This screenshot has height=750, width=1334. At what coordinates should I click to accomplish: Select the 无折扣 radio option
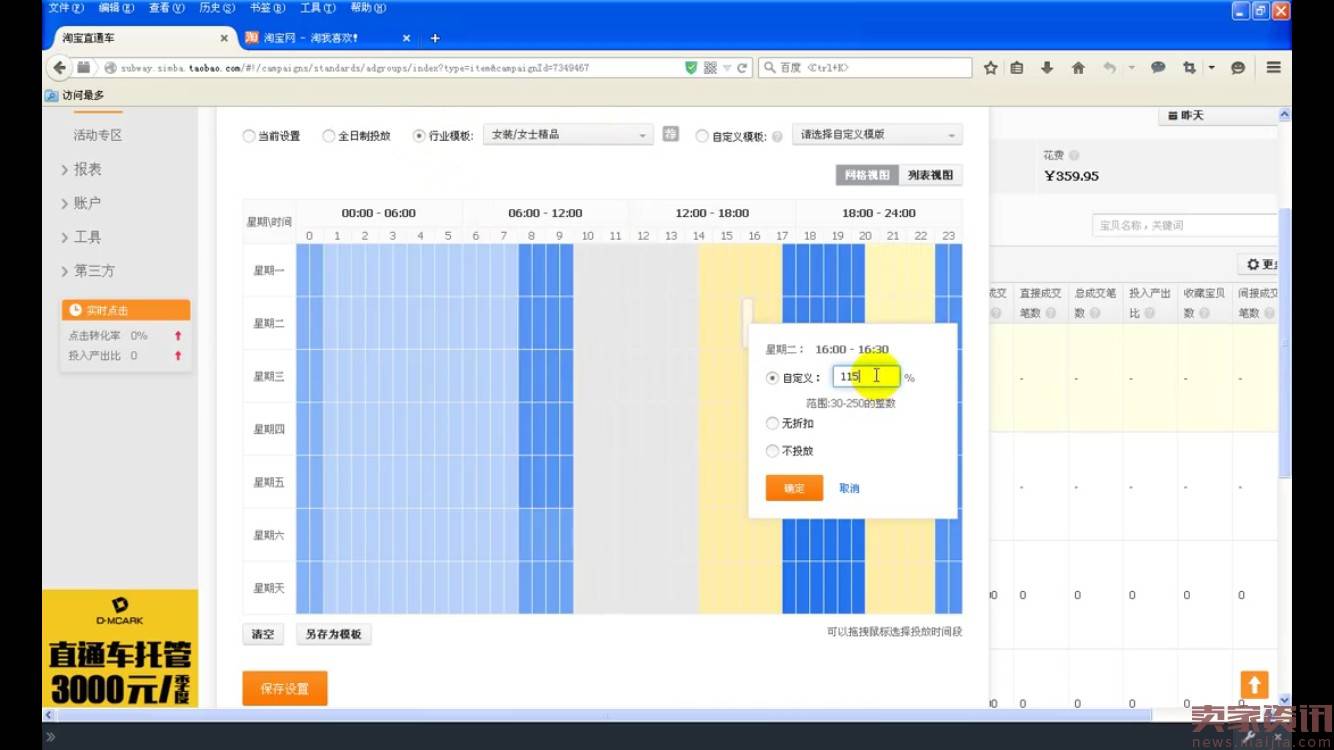(x=772, y=423)
